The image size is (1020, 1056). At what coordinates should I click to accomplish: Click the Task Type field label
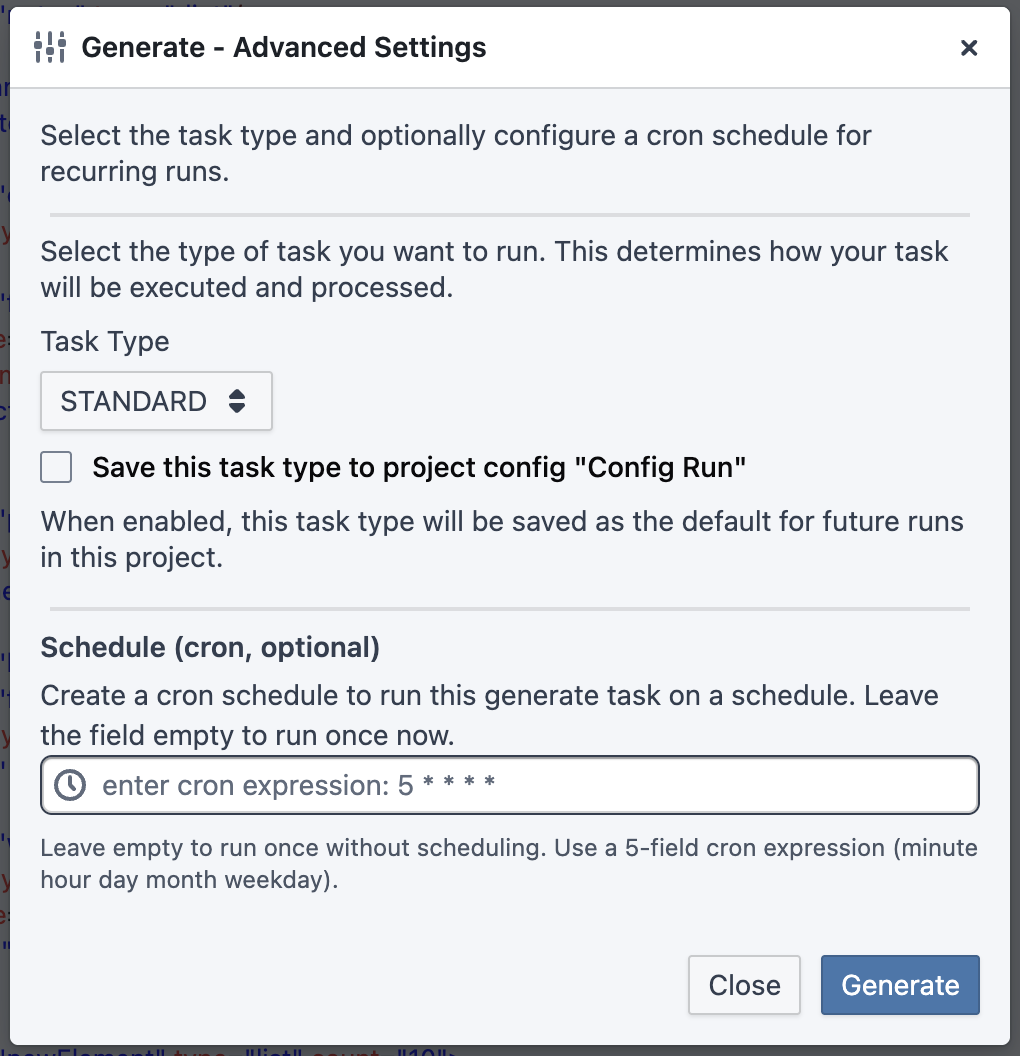[x=104, y=342]
